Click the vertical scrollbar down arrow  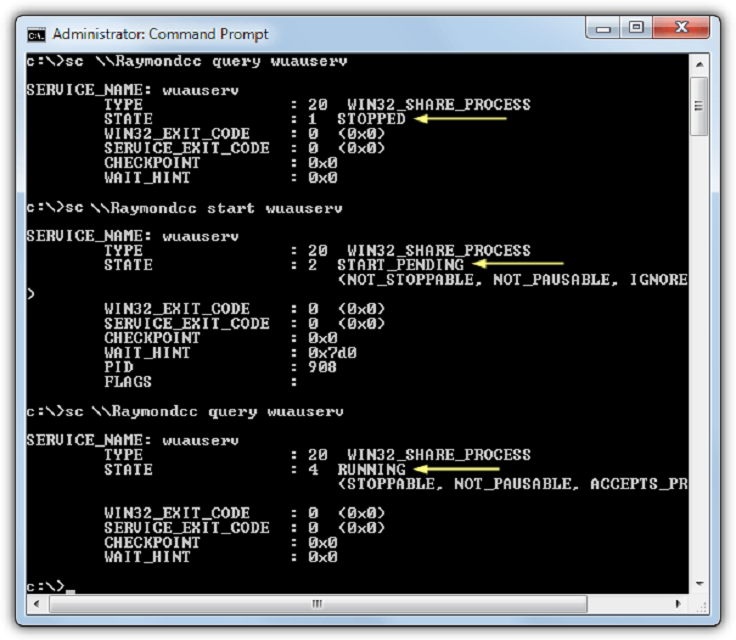pos(699,584)
